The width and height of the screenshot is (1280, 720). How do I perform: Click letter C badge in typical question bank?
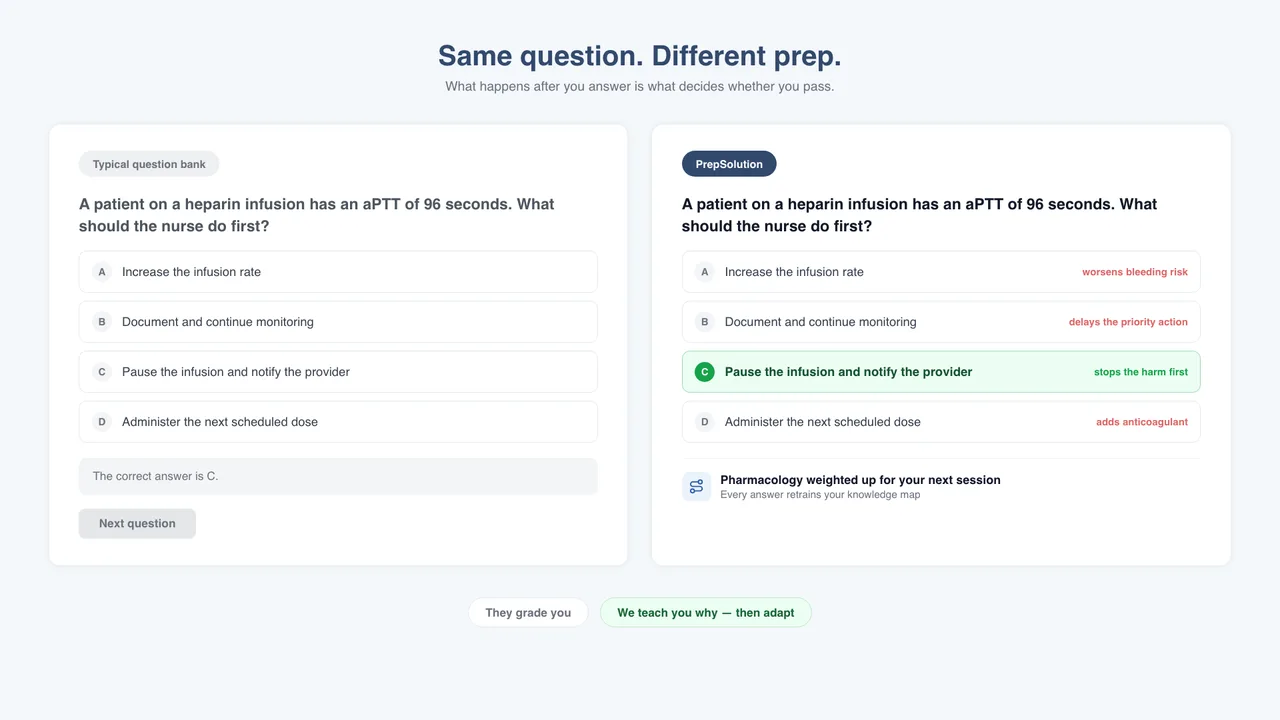tap(102, 372)
